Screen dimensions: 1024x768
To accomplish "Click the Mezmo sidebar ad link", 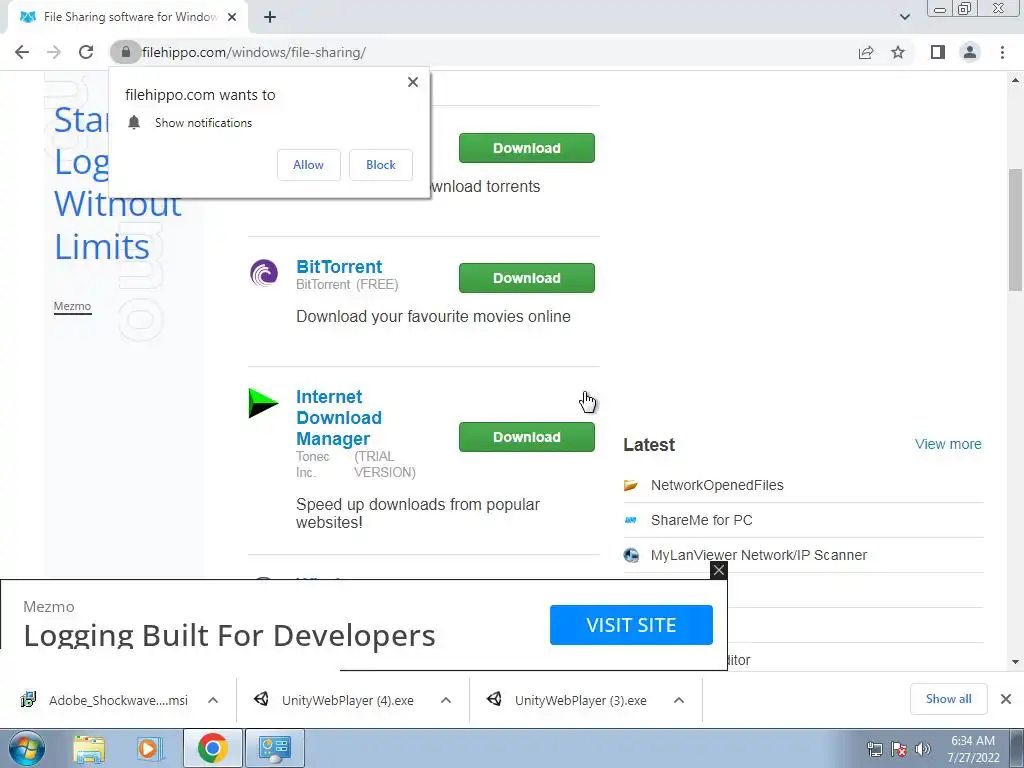I will tap(72, 306).
